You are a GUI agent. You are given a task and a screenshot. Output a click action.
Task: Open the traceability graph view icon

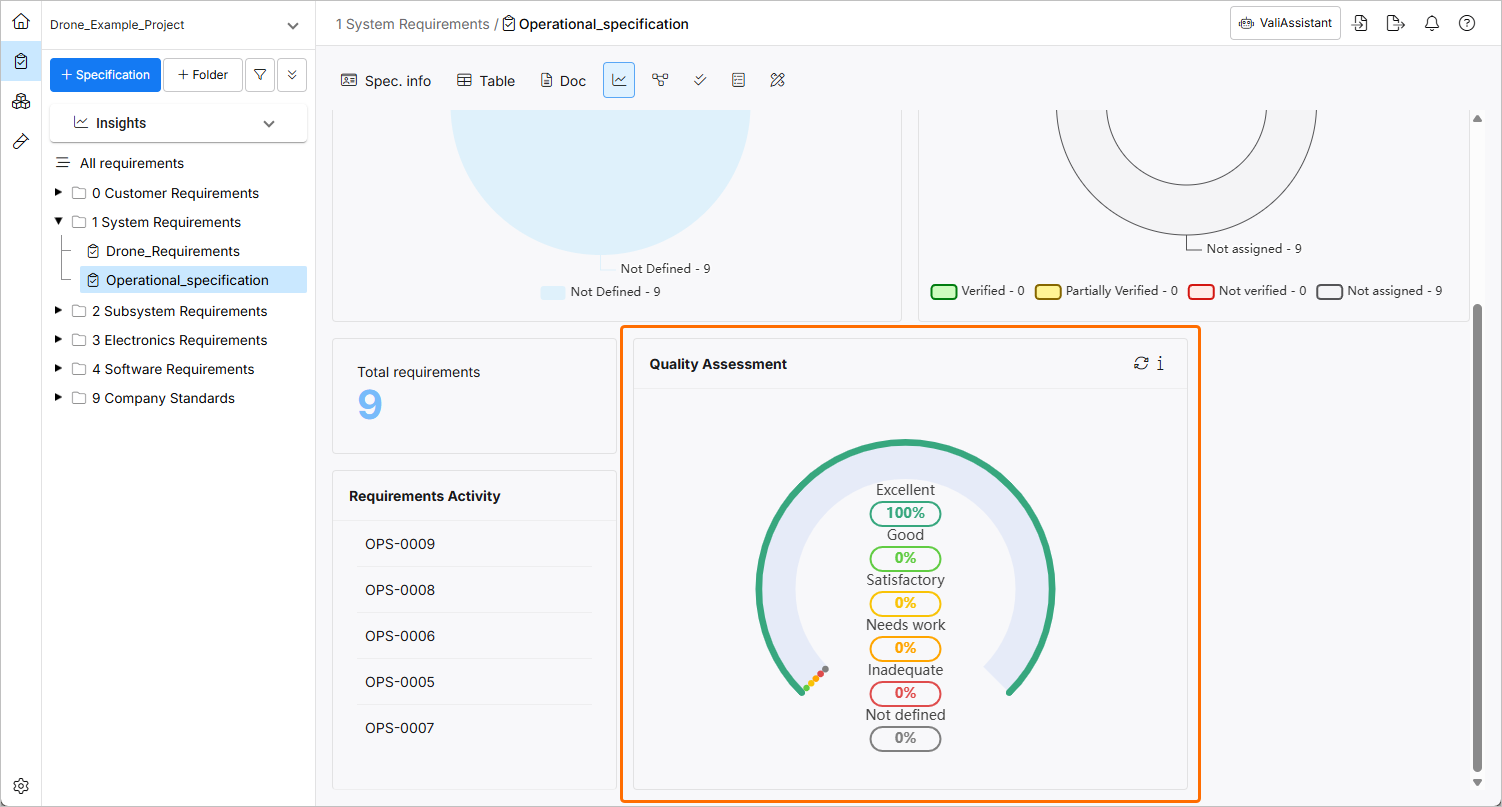tap(660, 80)
